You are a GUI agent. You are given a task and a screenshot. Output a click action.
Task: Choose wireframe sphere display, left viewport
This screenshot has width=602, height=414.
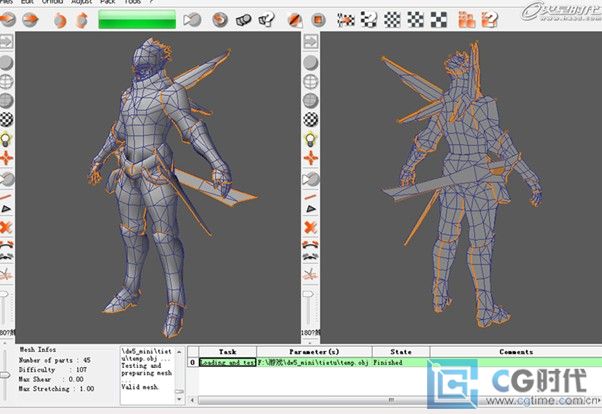coord(6,81)
